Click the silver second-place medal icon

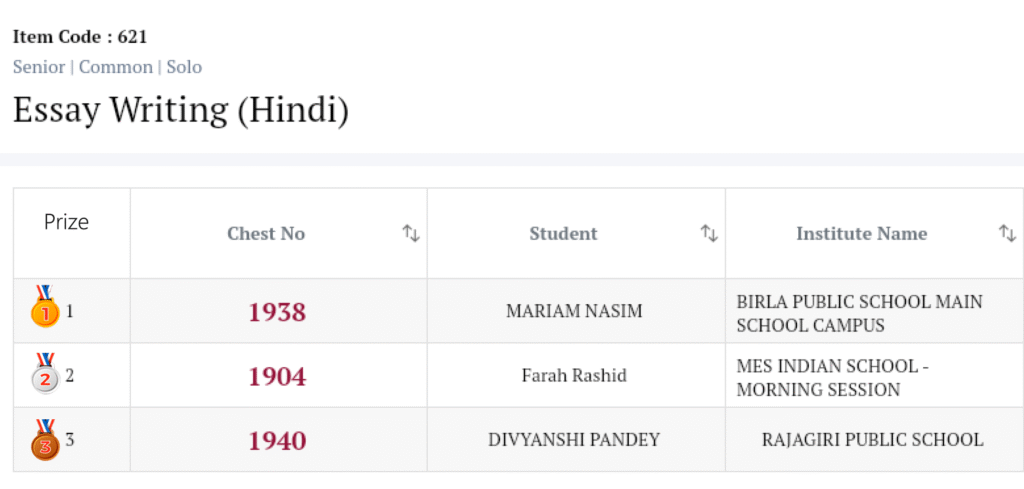point(45,374)
